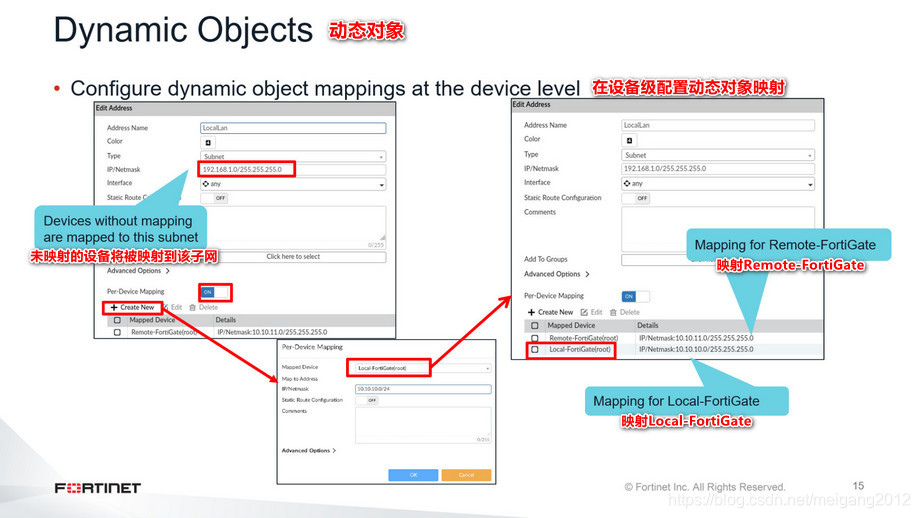The width and height of the screenshot is (920, 518).
Task: Check the header checkbox beside Mapped Device in left dialog
Action: [117, 320]
